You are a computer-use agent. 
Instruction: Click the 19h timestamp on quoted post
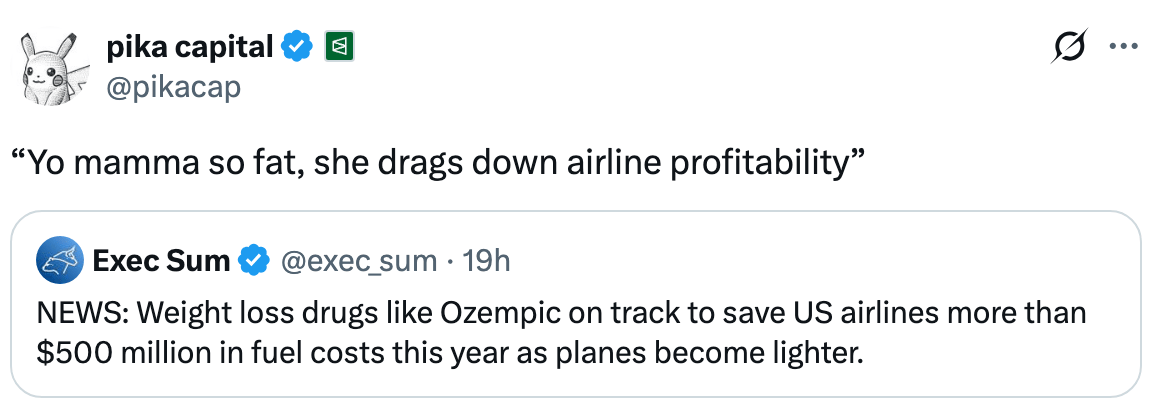(488, 262)
